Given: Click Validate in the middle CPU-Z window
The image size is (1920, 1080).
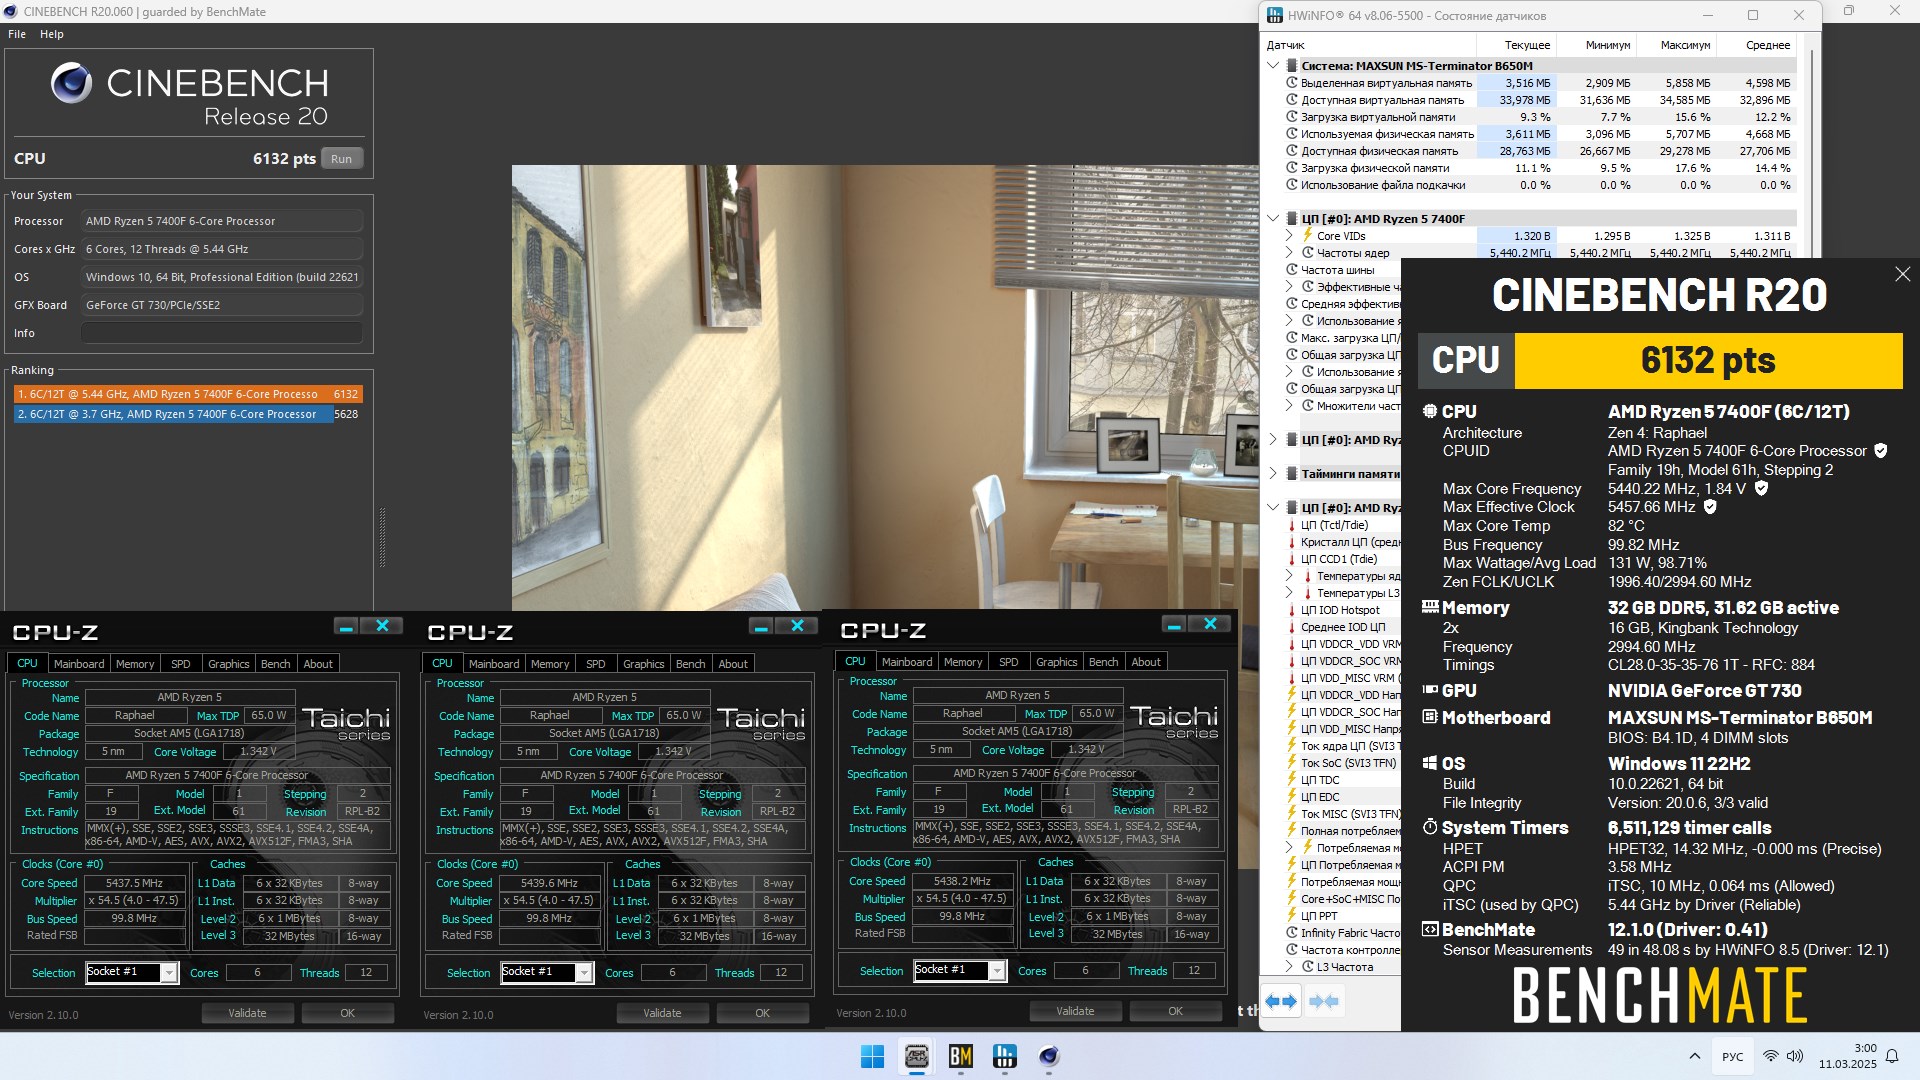Looking at the screenshot, I should point(662,1013).
